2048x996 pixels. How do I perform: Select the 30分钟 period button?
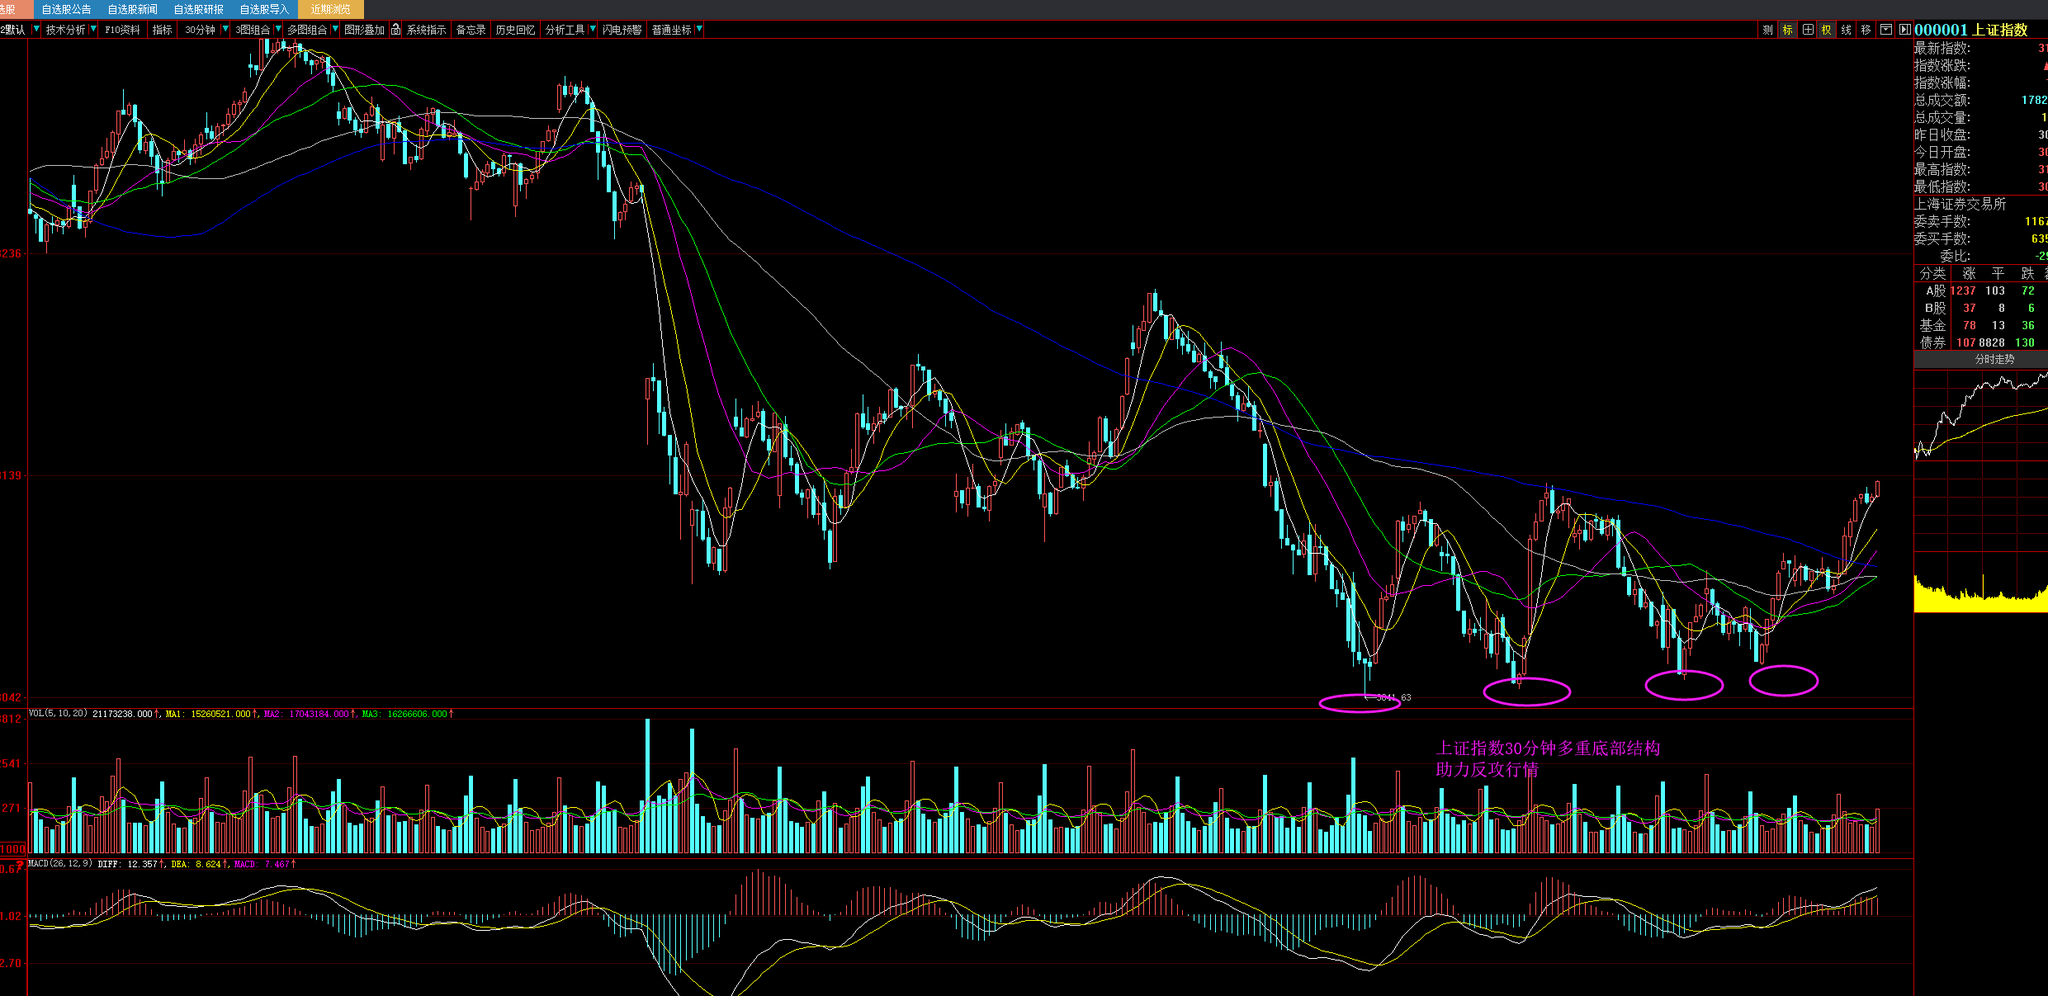(200, 30)
